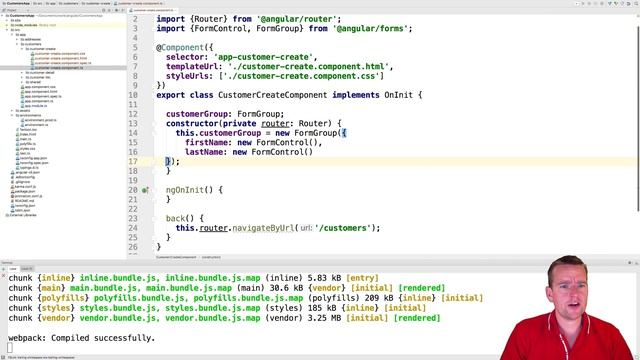This screenshot has width=640, height=360.
Task: Open index.html in project tree
Action: pos(26,134)
